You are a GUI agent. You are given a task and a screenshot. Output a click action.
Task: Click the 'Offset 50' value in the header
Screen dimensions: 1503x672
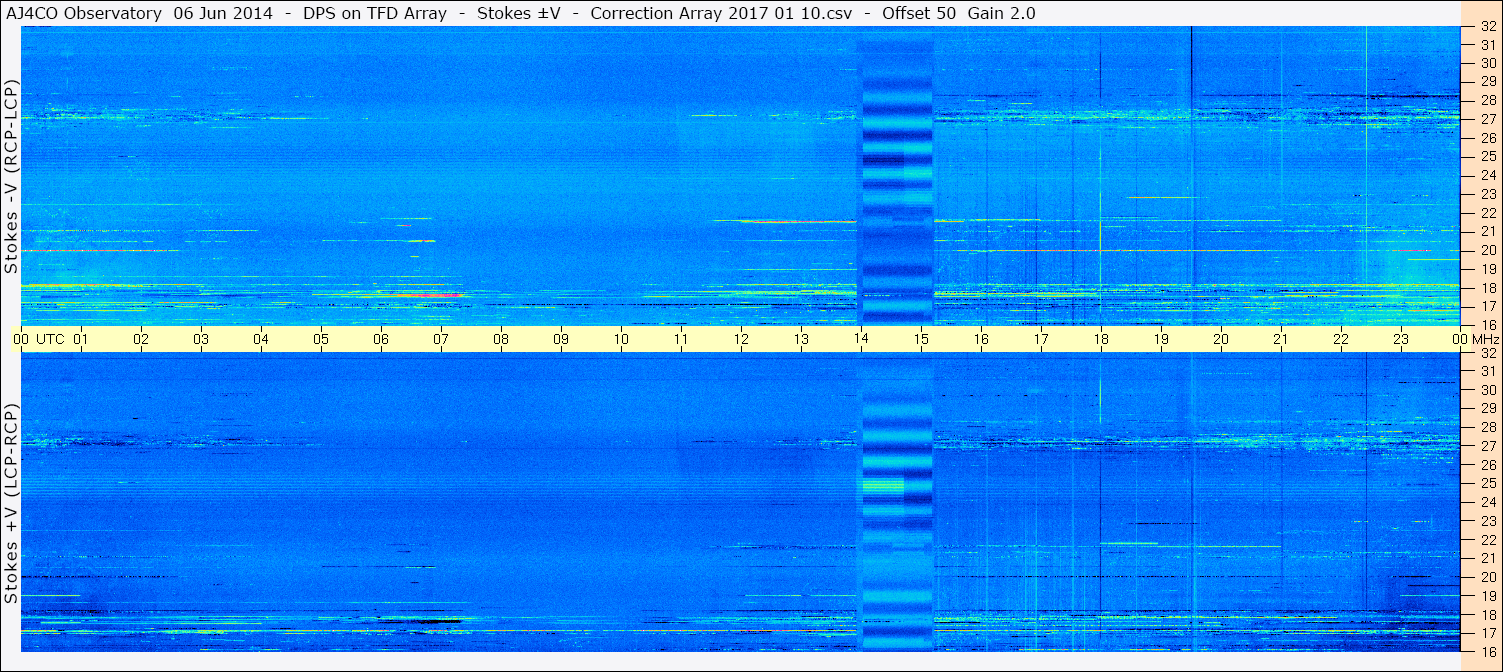(919, 13)
